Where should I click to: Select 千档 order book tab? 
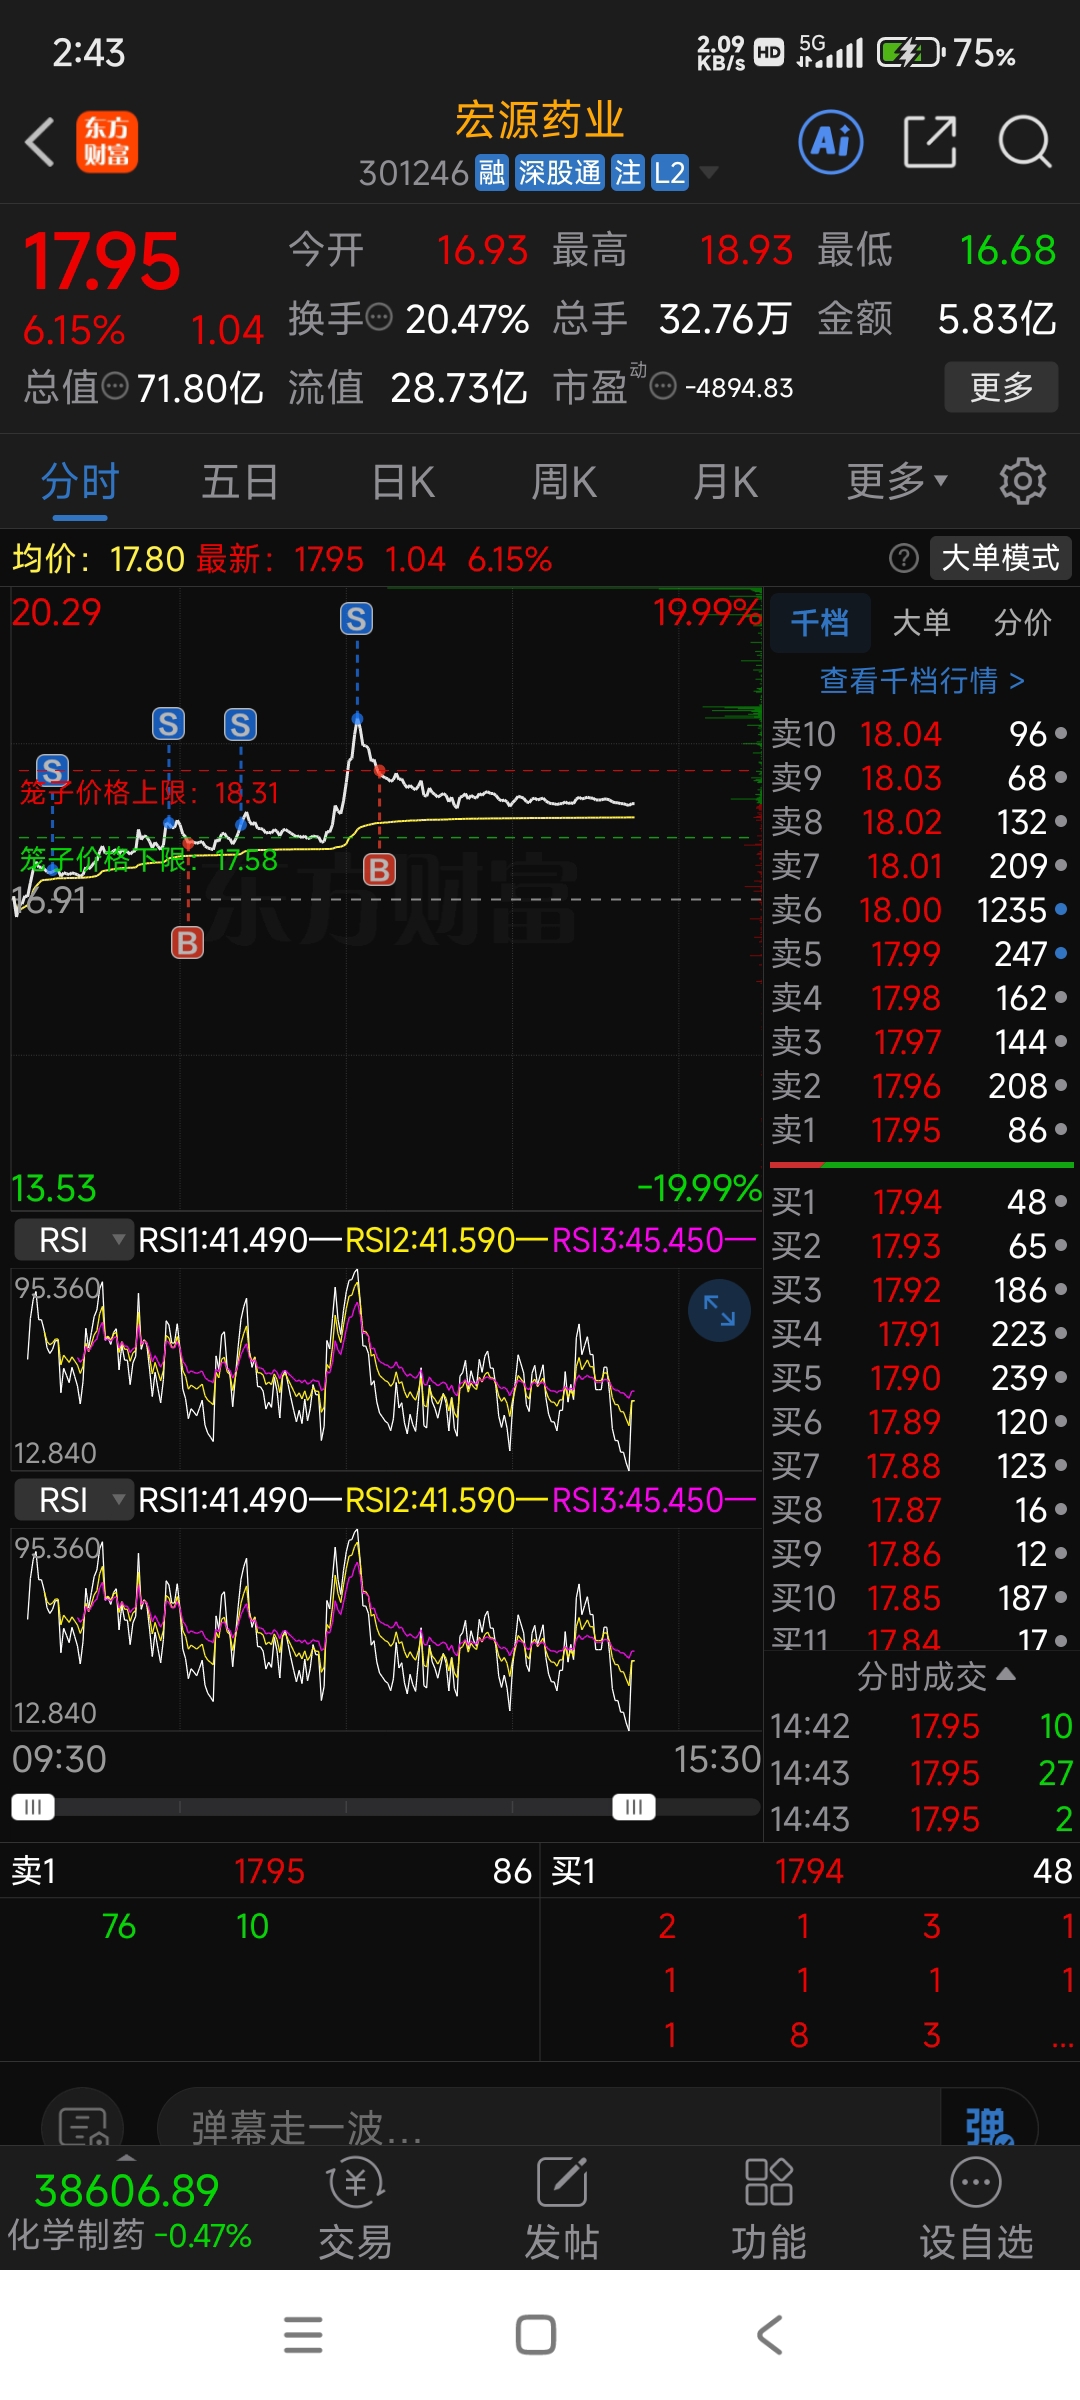pyautogui.click(x=820, y=623)
